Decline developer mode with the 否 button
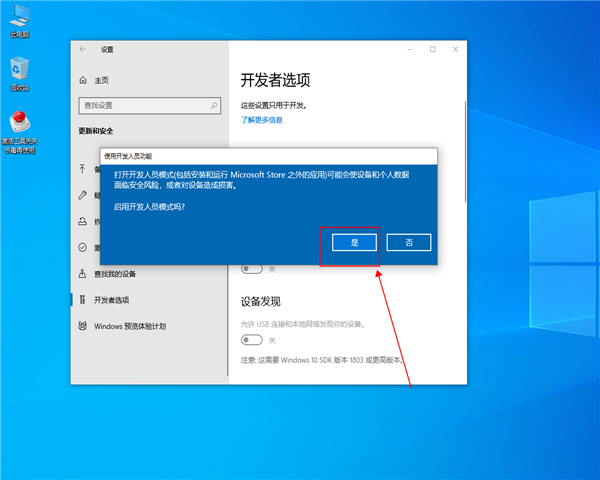Screen dimensions: 600x480 (x=408, y=242)
